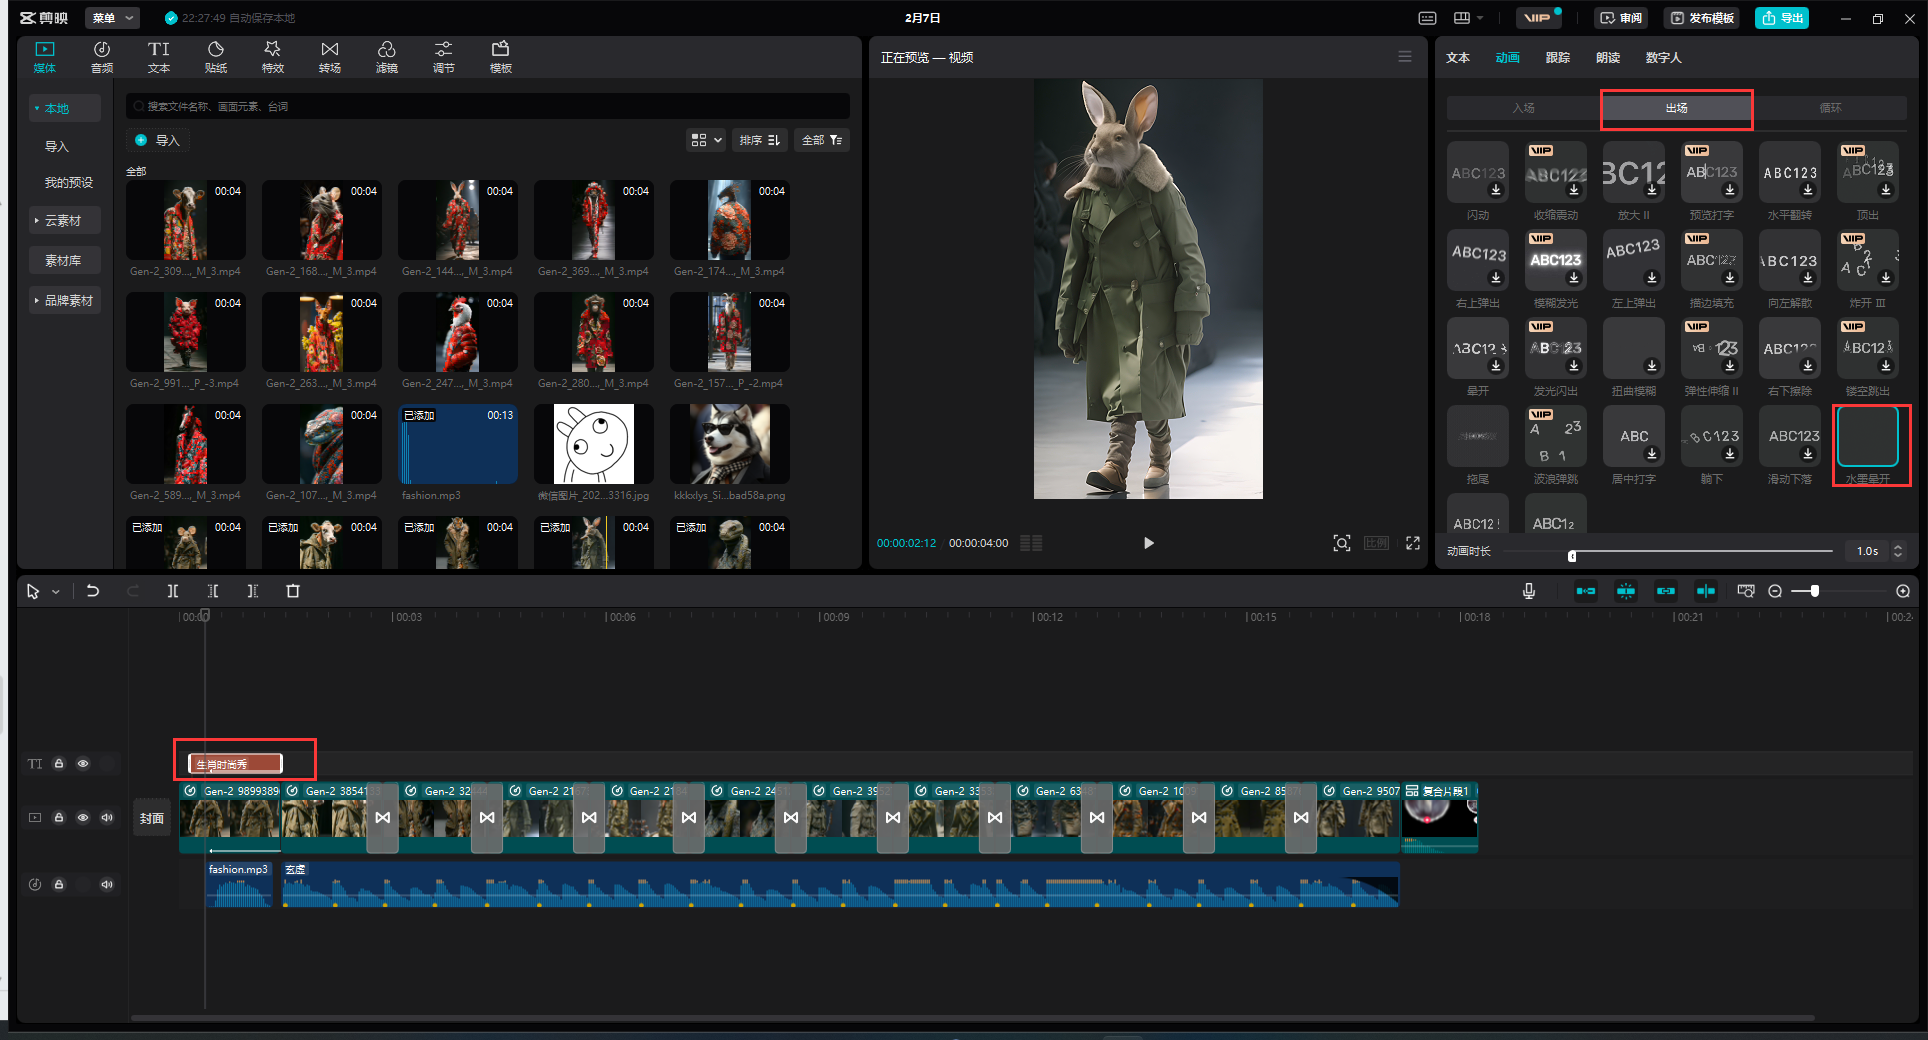Click the 审阅 review button
The image size is (1928, 1040).
click(1622, 18)
